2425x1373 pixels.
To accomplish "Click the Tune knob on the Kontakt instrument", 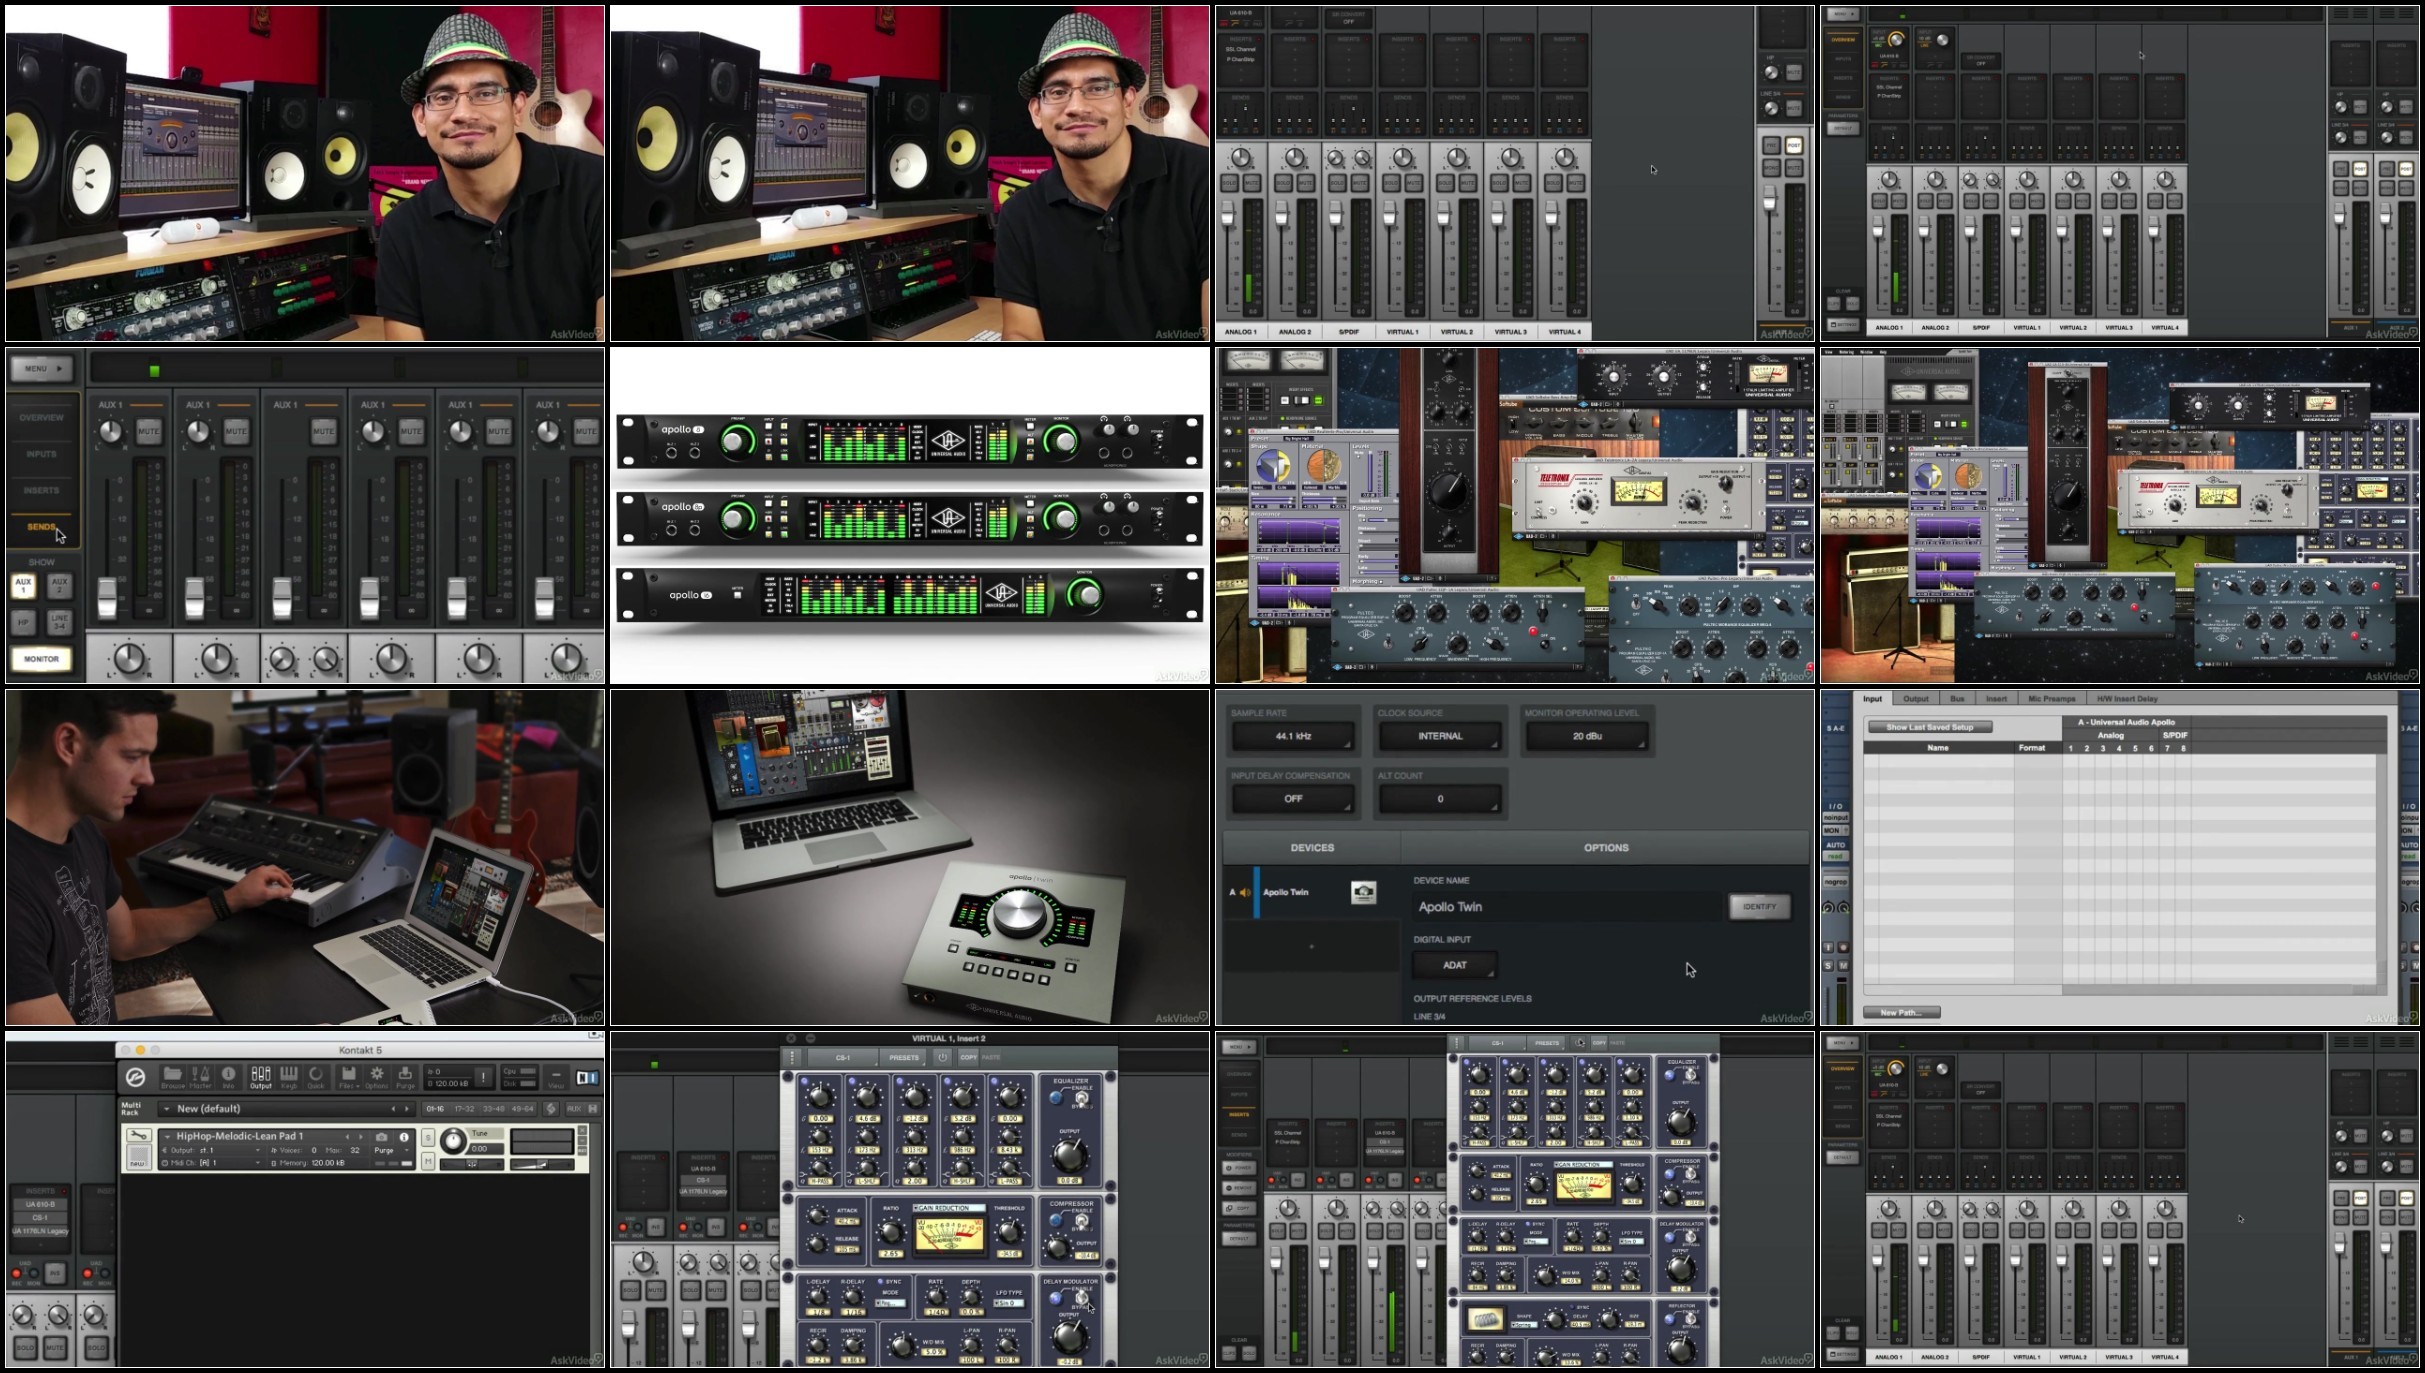I will (x=453, y=1141).
